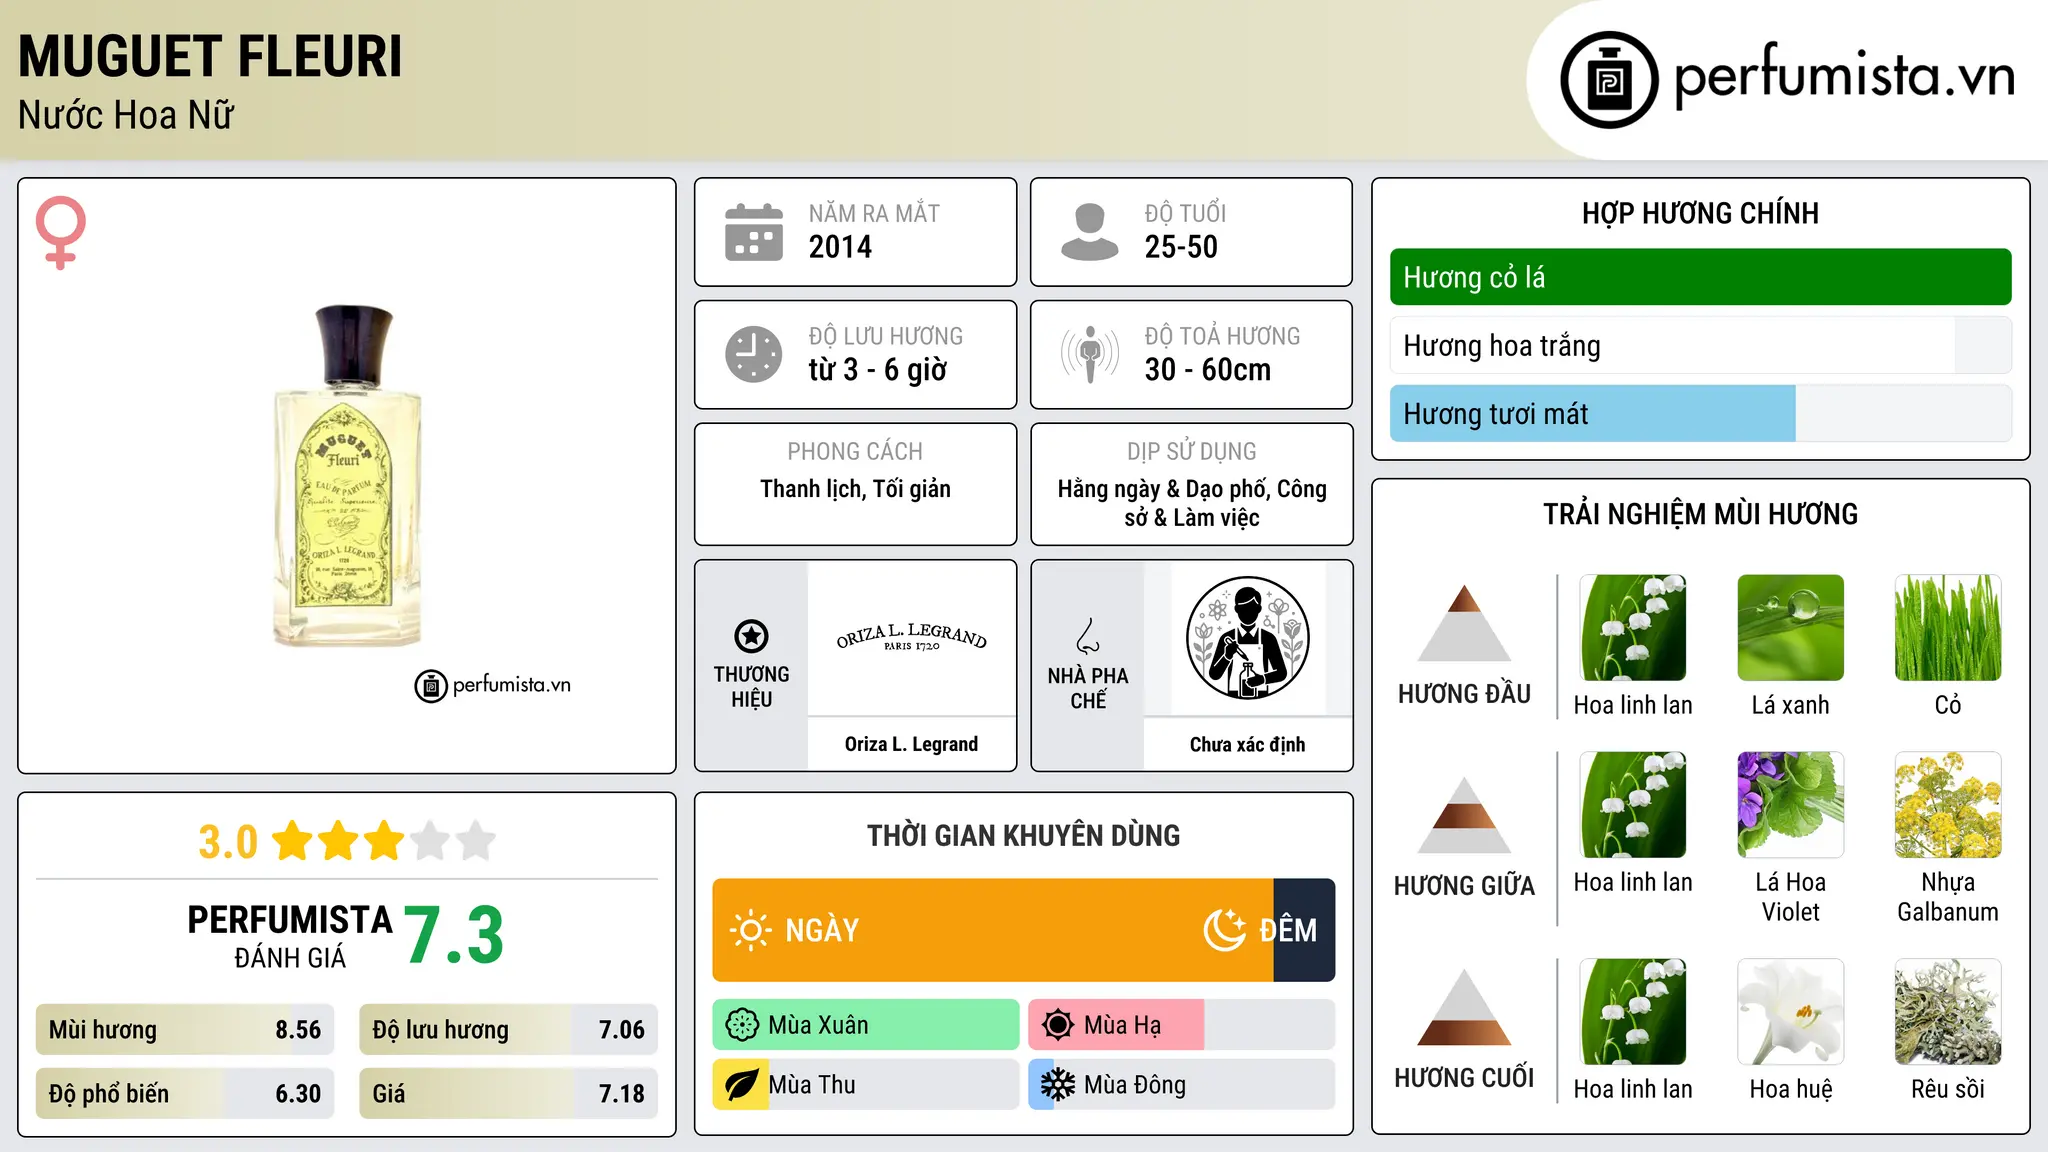Viewport: 2048px width, 1152px height.
Task: Click the MUGUET FLEURI title
Action: point(210,56)
